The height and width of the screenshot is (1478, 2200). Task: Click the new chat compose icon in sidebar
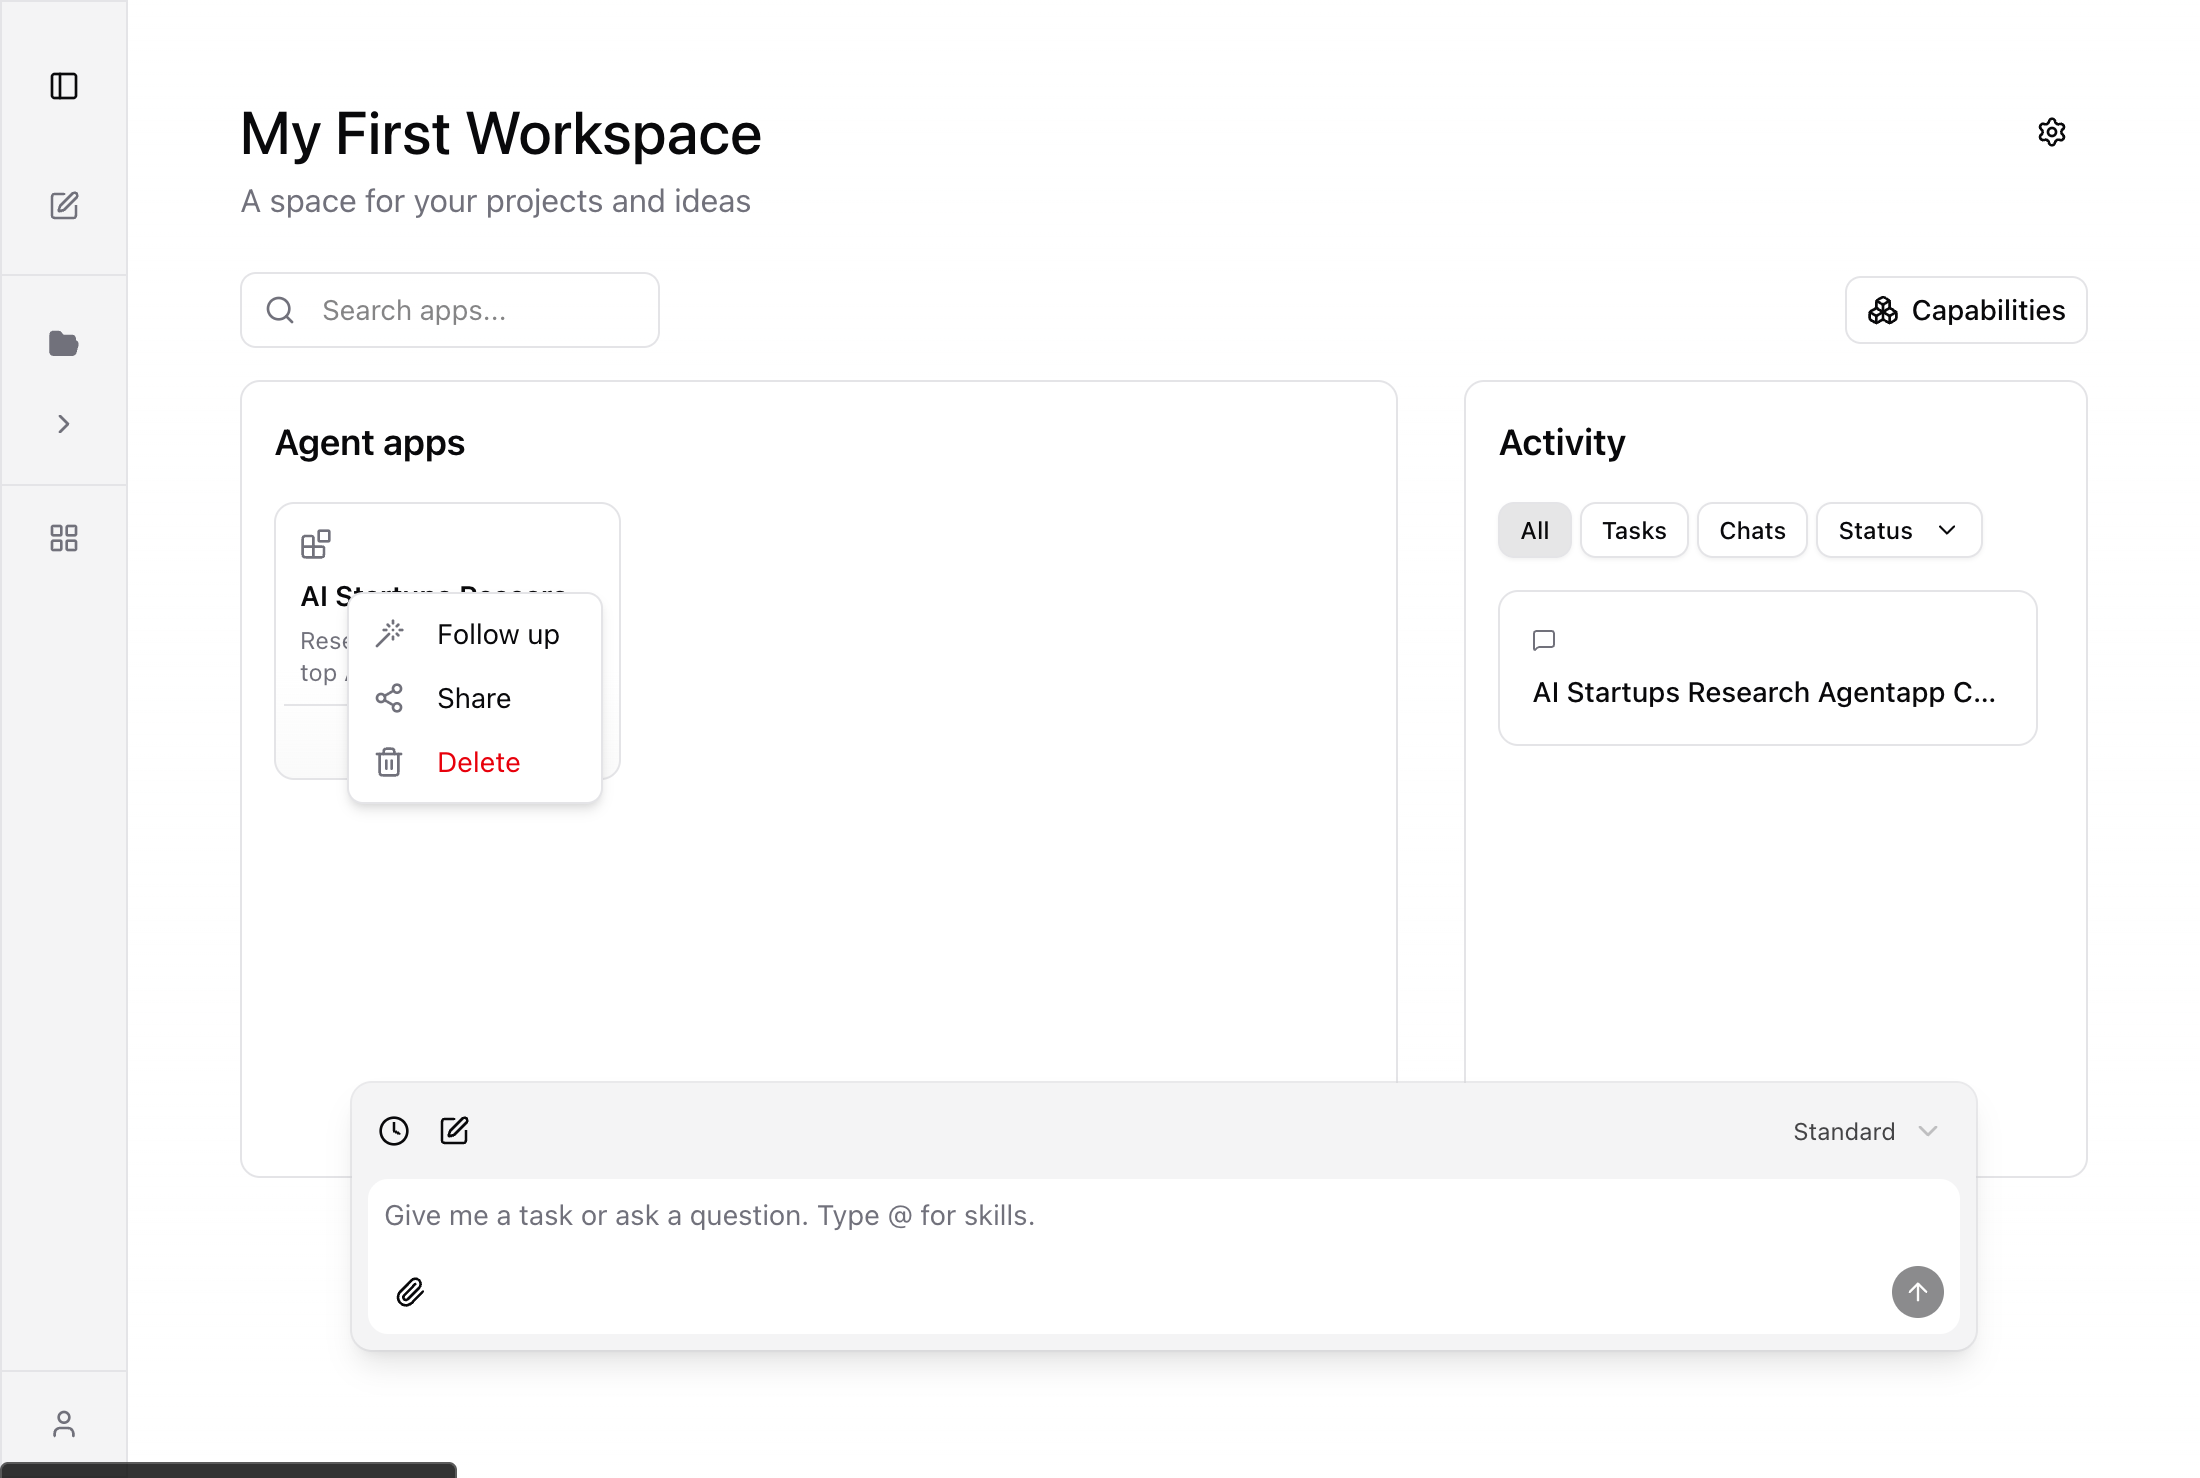[64, 206]
